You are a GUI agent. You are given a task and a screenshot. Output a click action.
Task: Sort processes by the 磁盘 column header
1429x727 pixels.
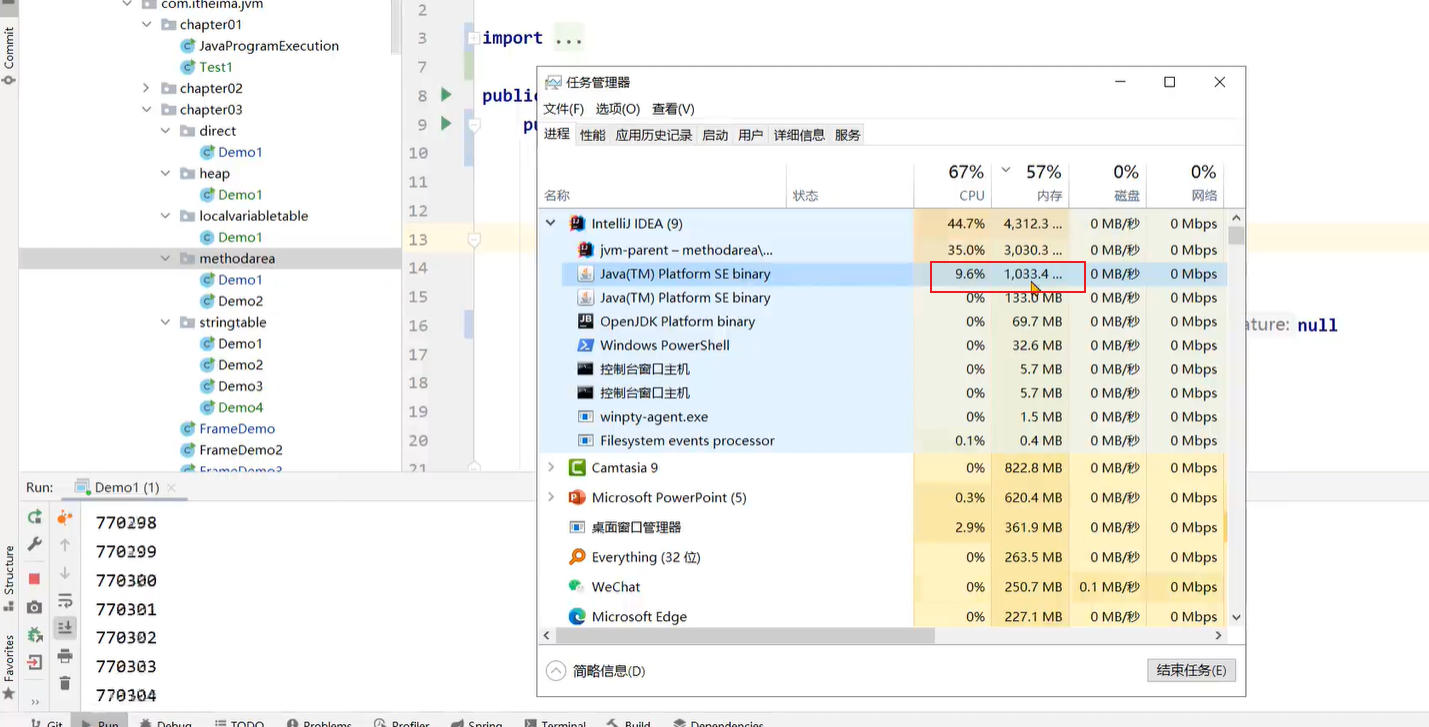[1107, 183]
